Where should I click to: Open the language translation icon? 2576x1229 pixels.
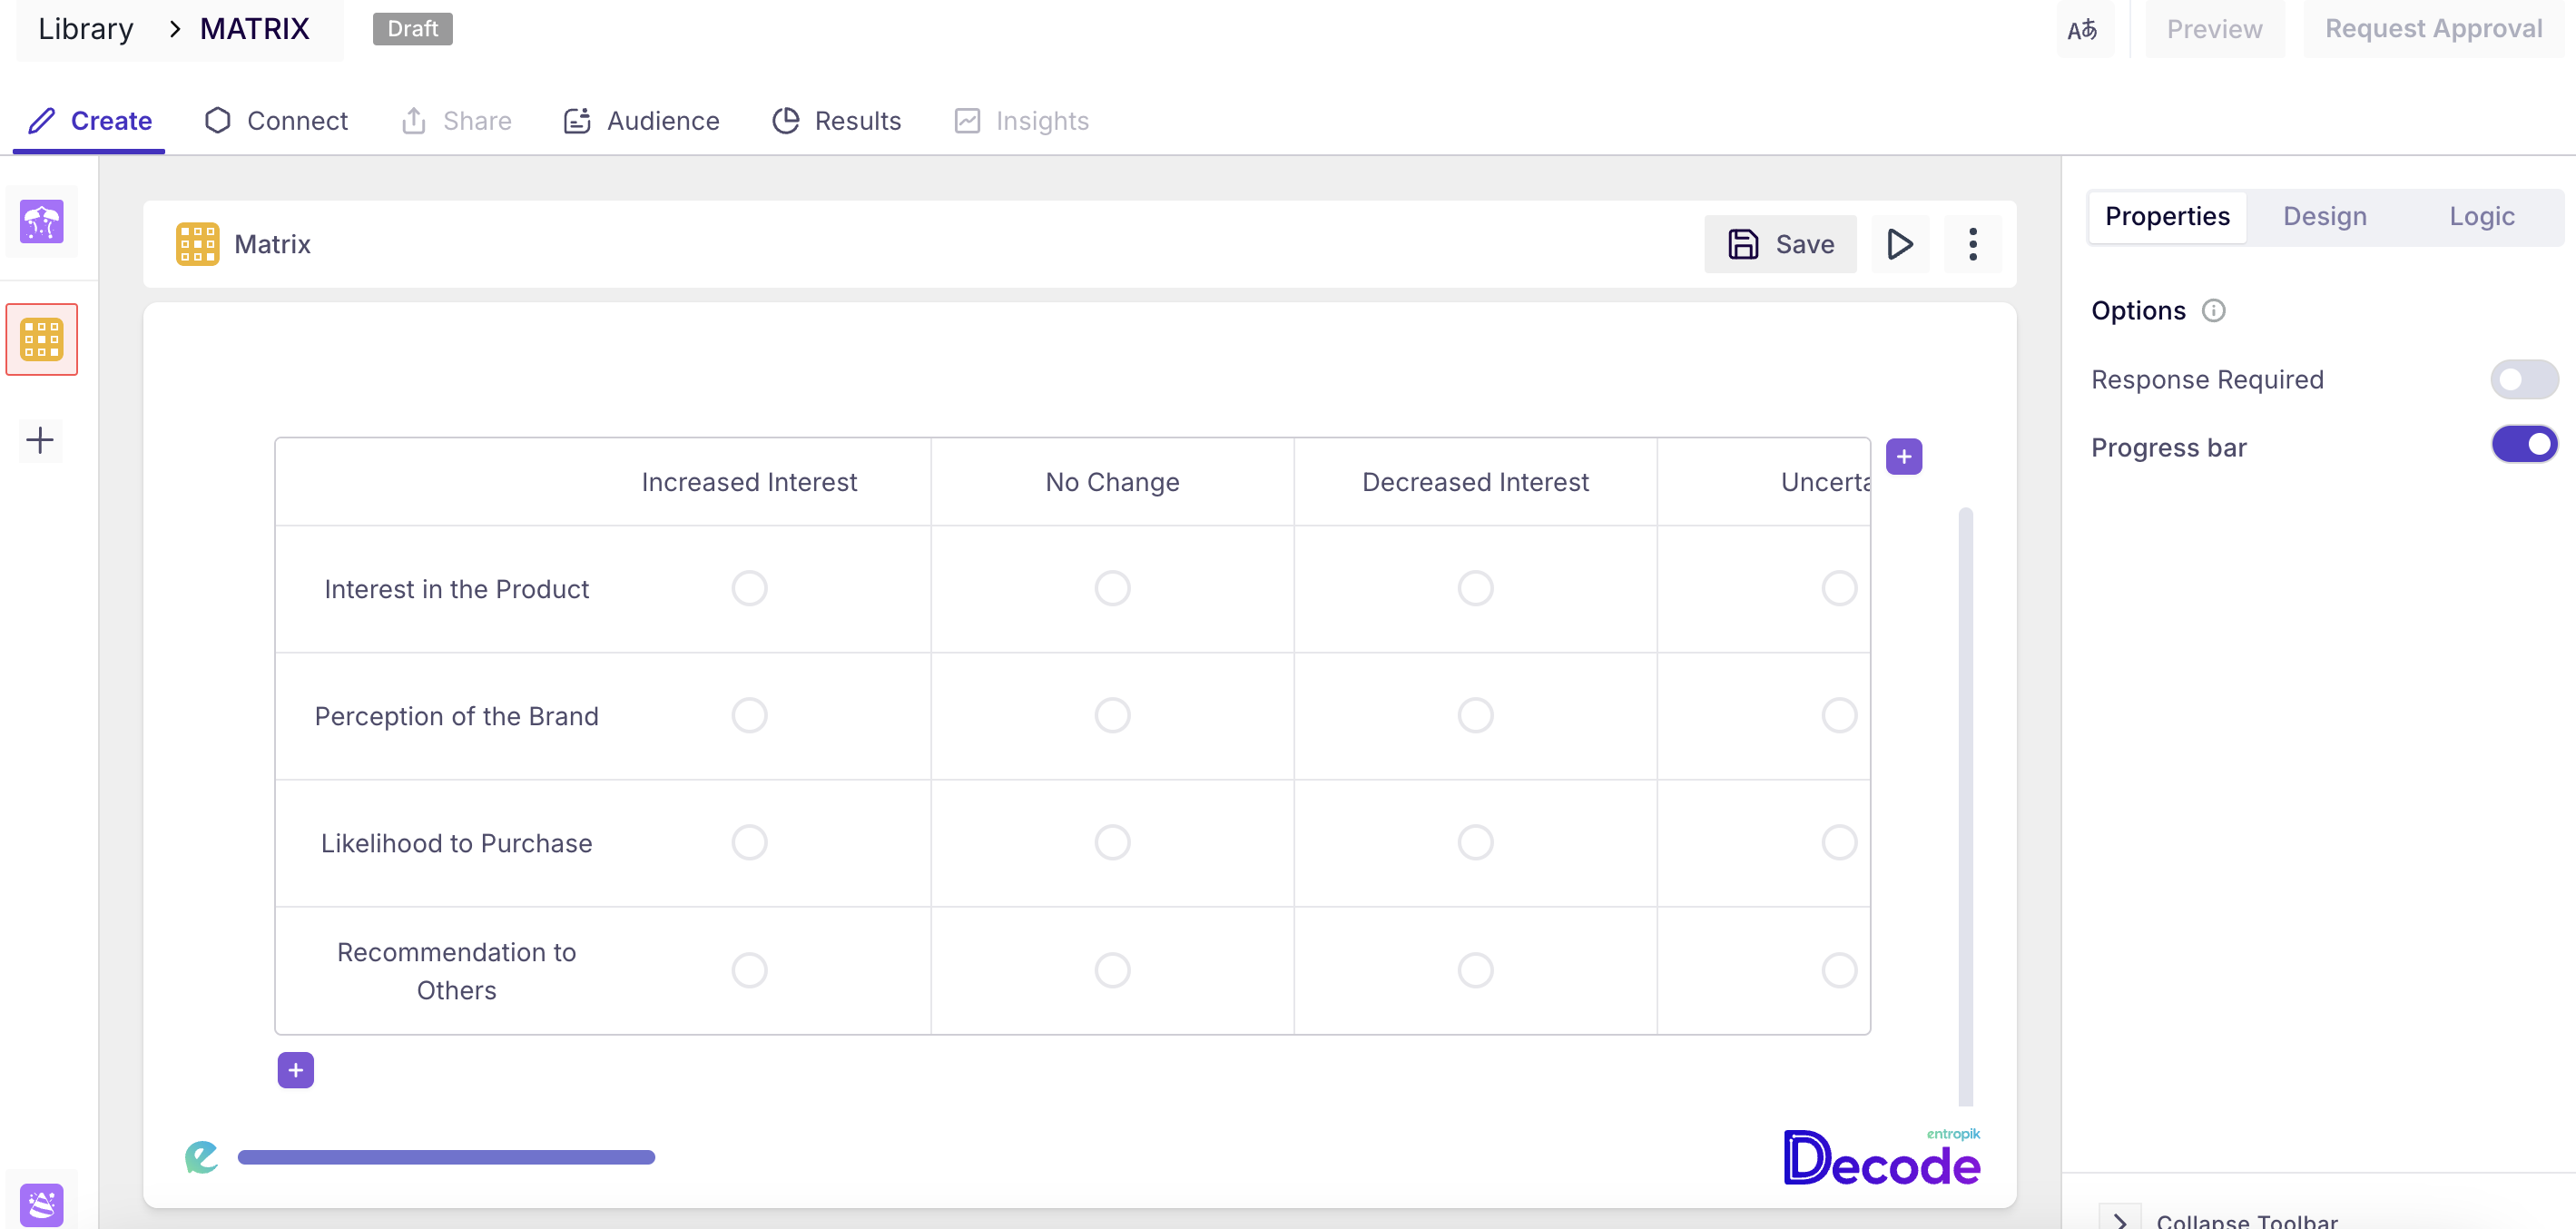pos(2083,29)
